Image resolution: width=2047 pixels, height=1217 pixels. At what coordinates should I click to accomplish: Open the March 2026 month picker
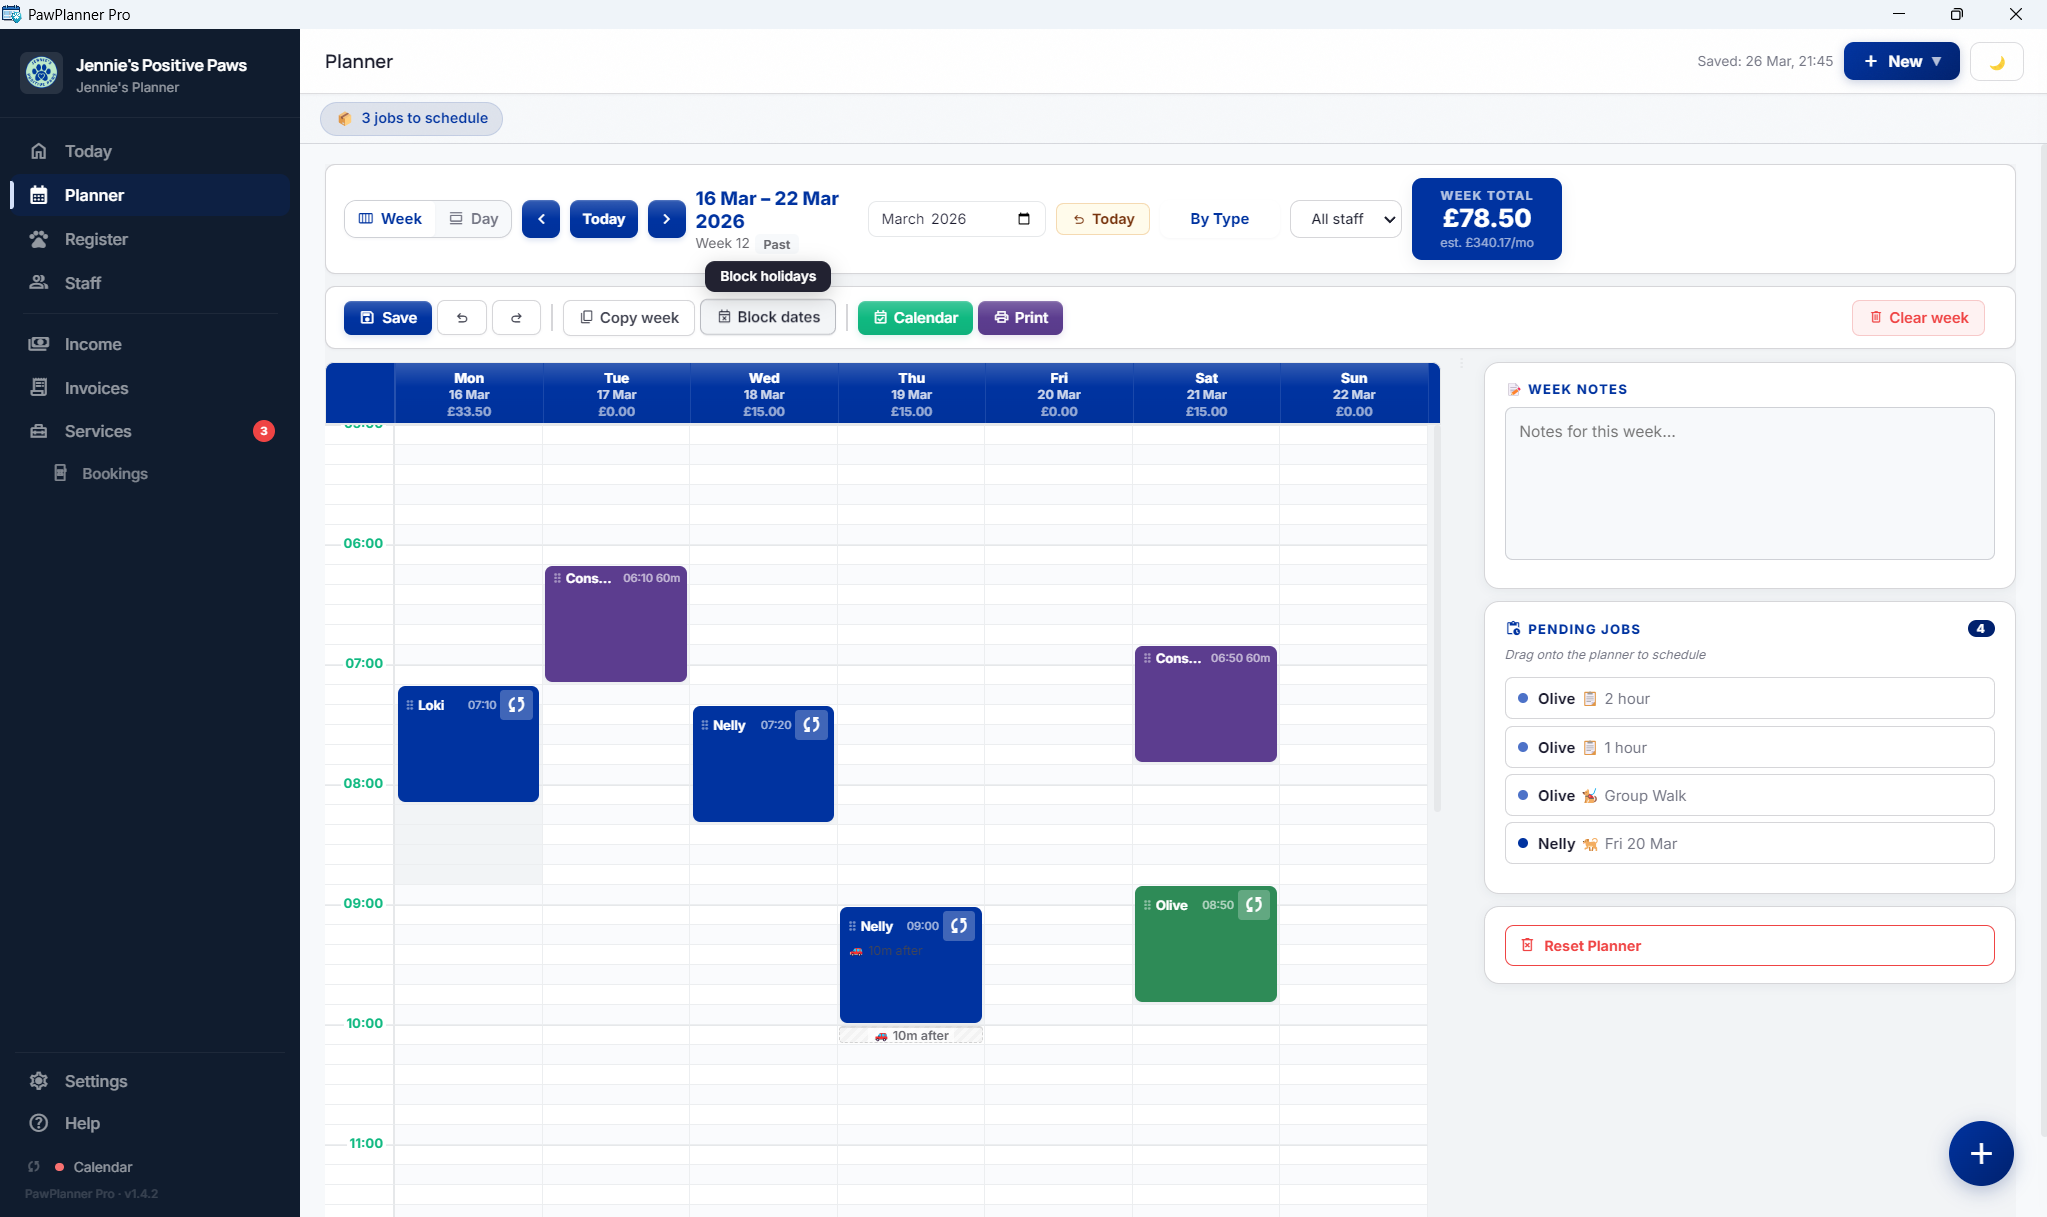(1025, 218)
